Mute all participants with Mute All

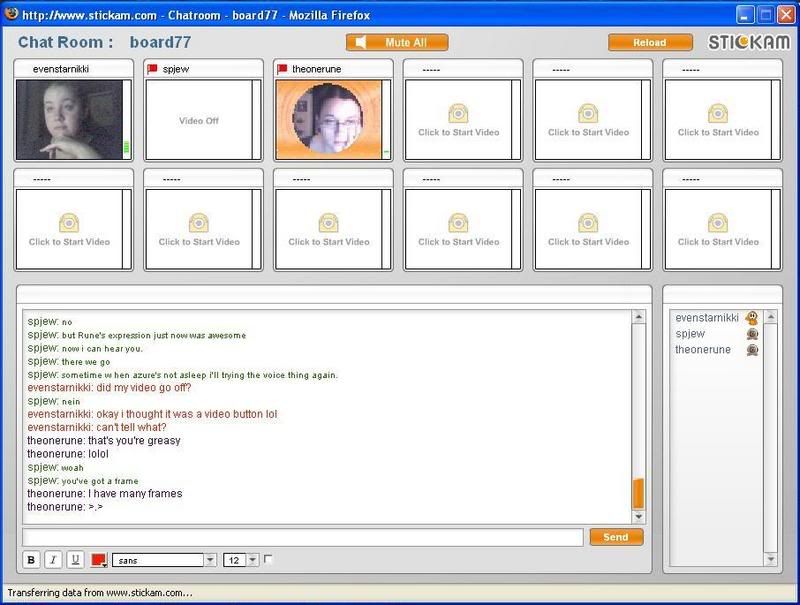point(397,42)
